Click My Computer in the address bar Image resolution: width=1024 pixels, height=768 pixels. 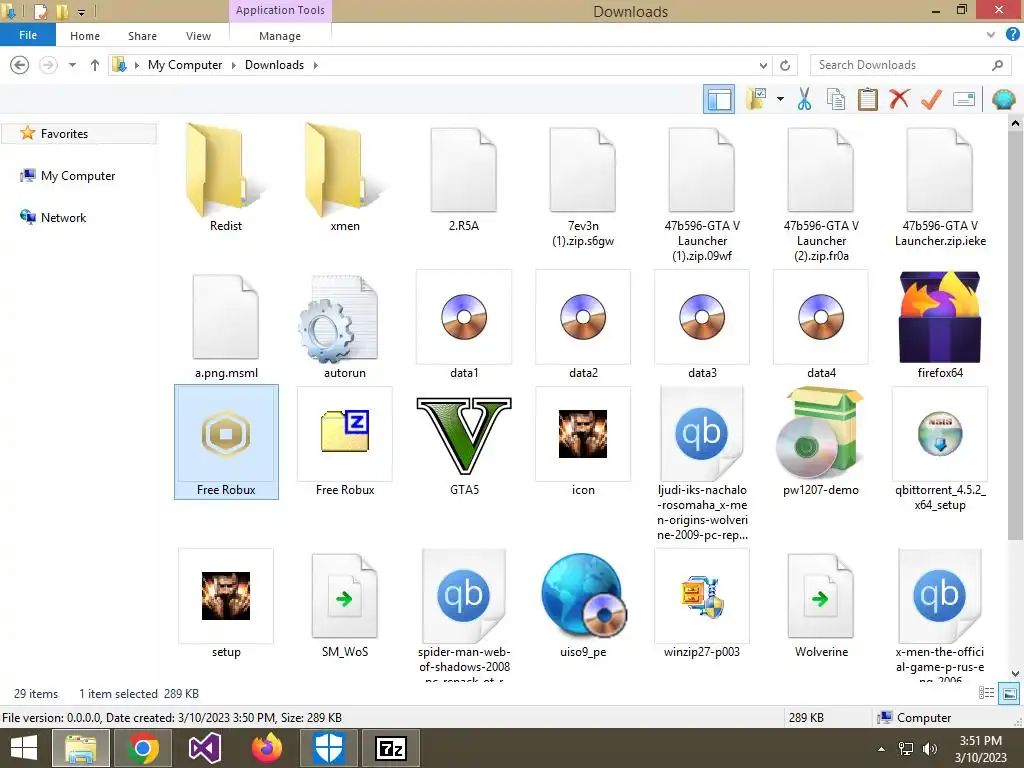(185, 65)
